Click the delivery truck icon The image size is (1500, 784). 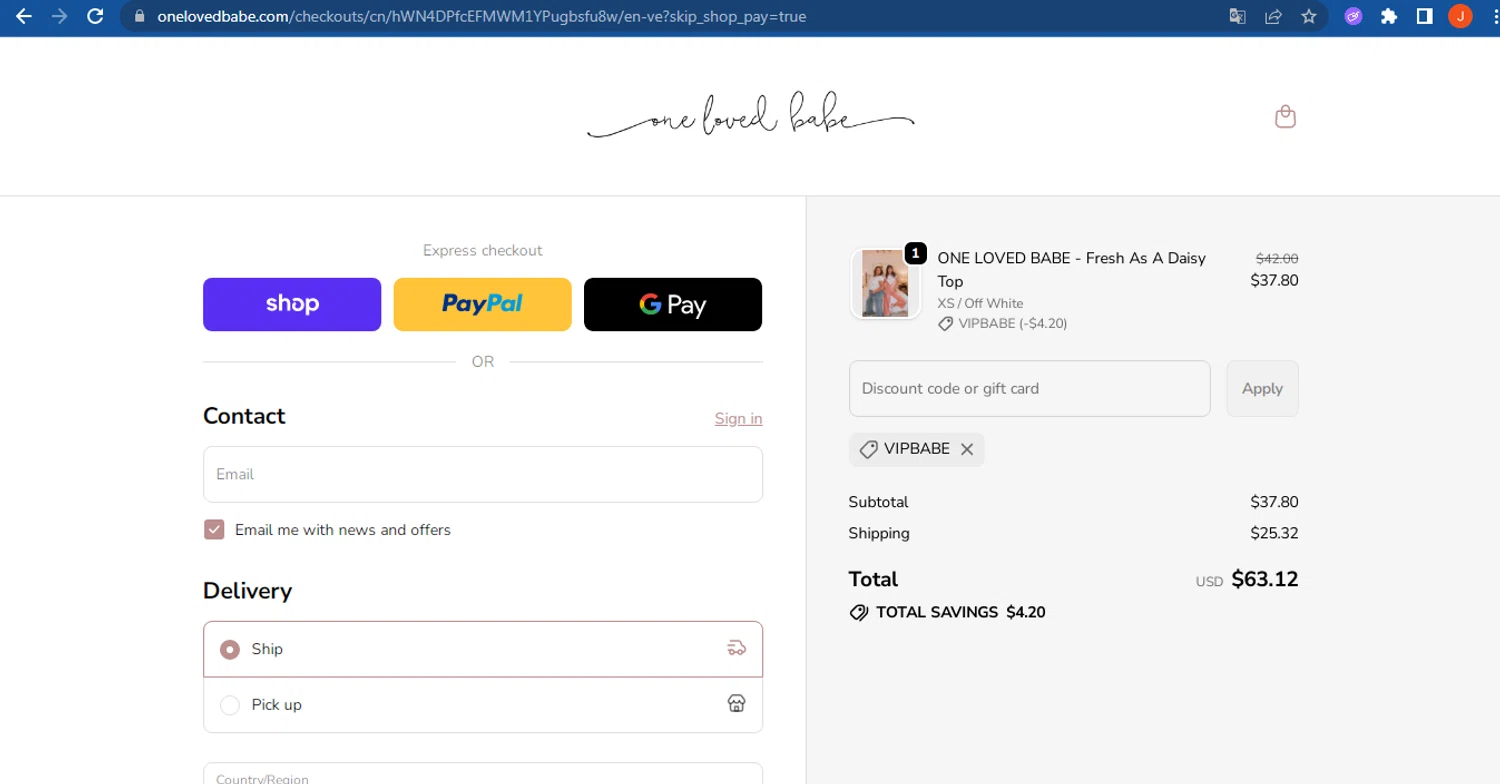coord(736,648)
